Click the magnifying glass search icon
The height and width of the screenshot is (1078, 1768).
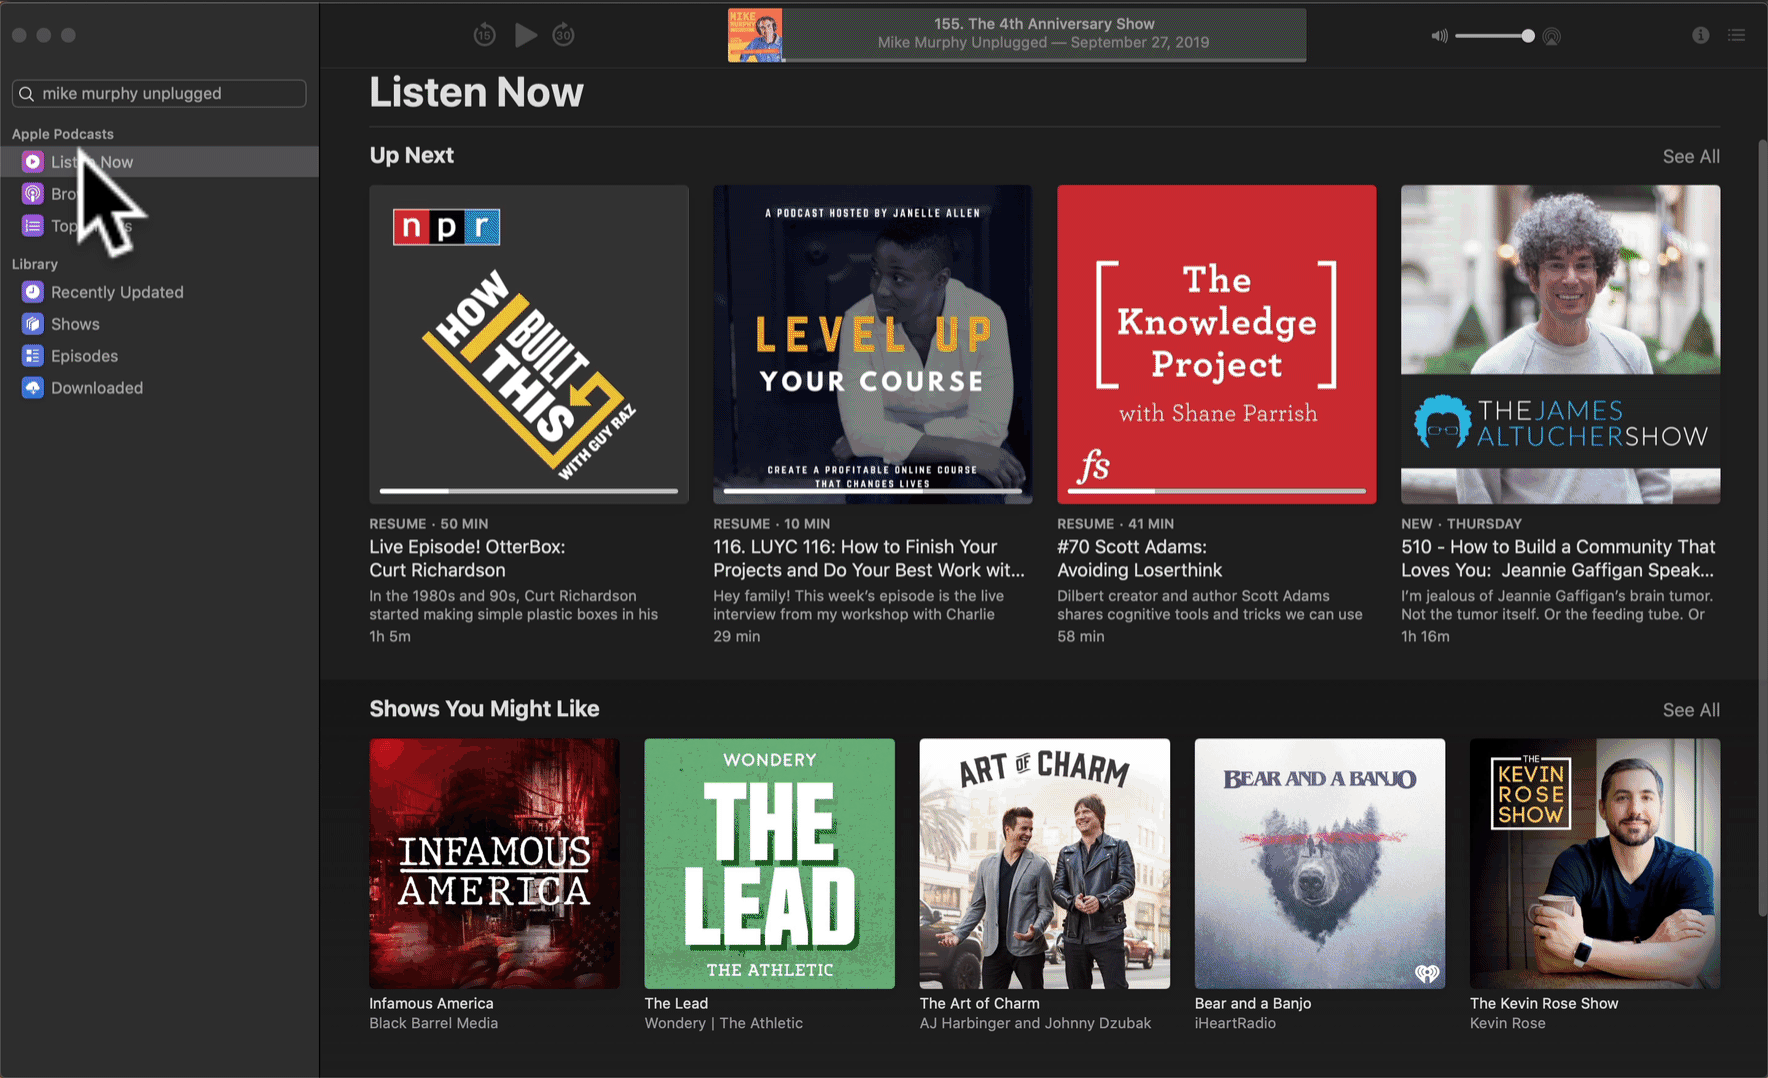pos(27,93)
